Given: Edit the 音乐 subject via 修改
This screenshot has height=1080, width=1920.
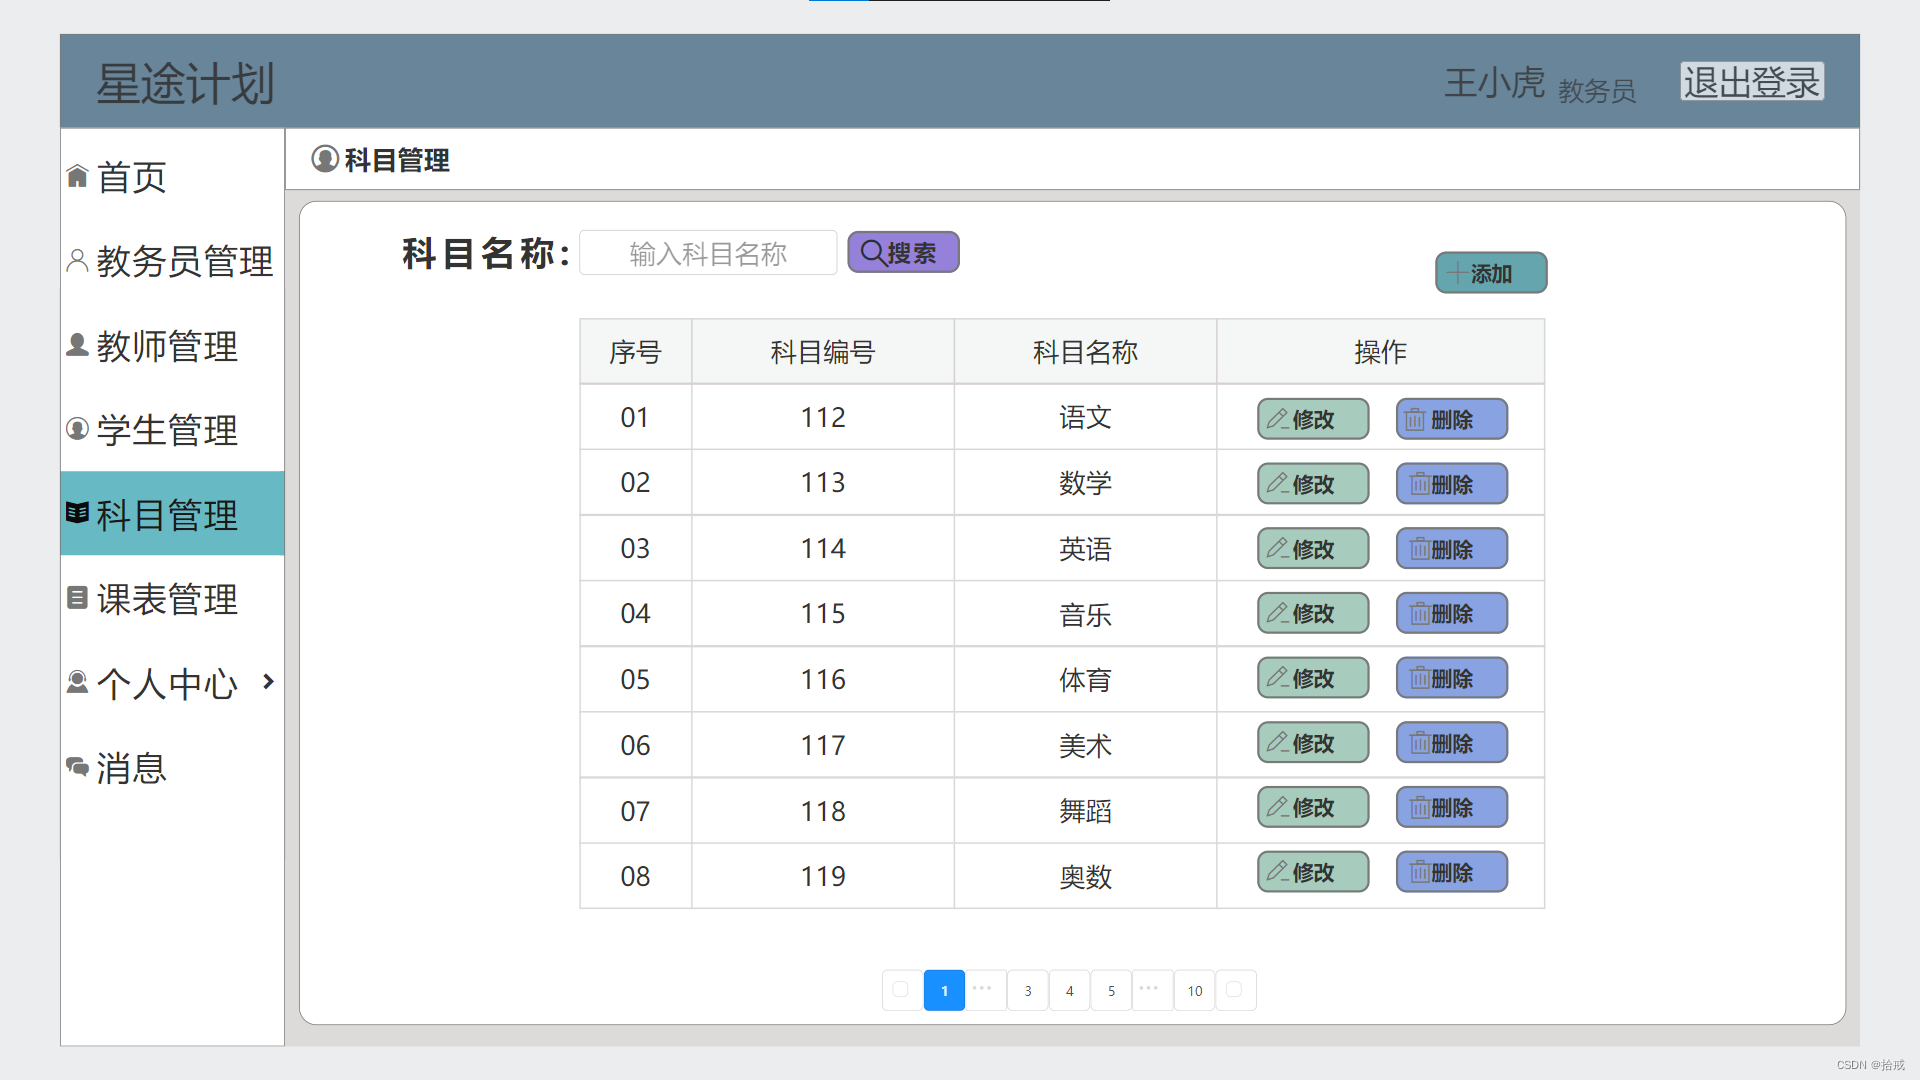Looking at the screenshot, I should click(x=1312, y=613).
